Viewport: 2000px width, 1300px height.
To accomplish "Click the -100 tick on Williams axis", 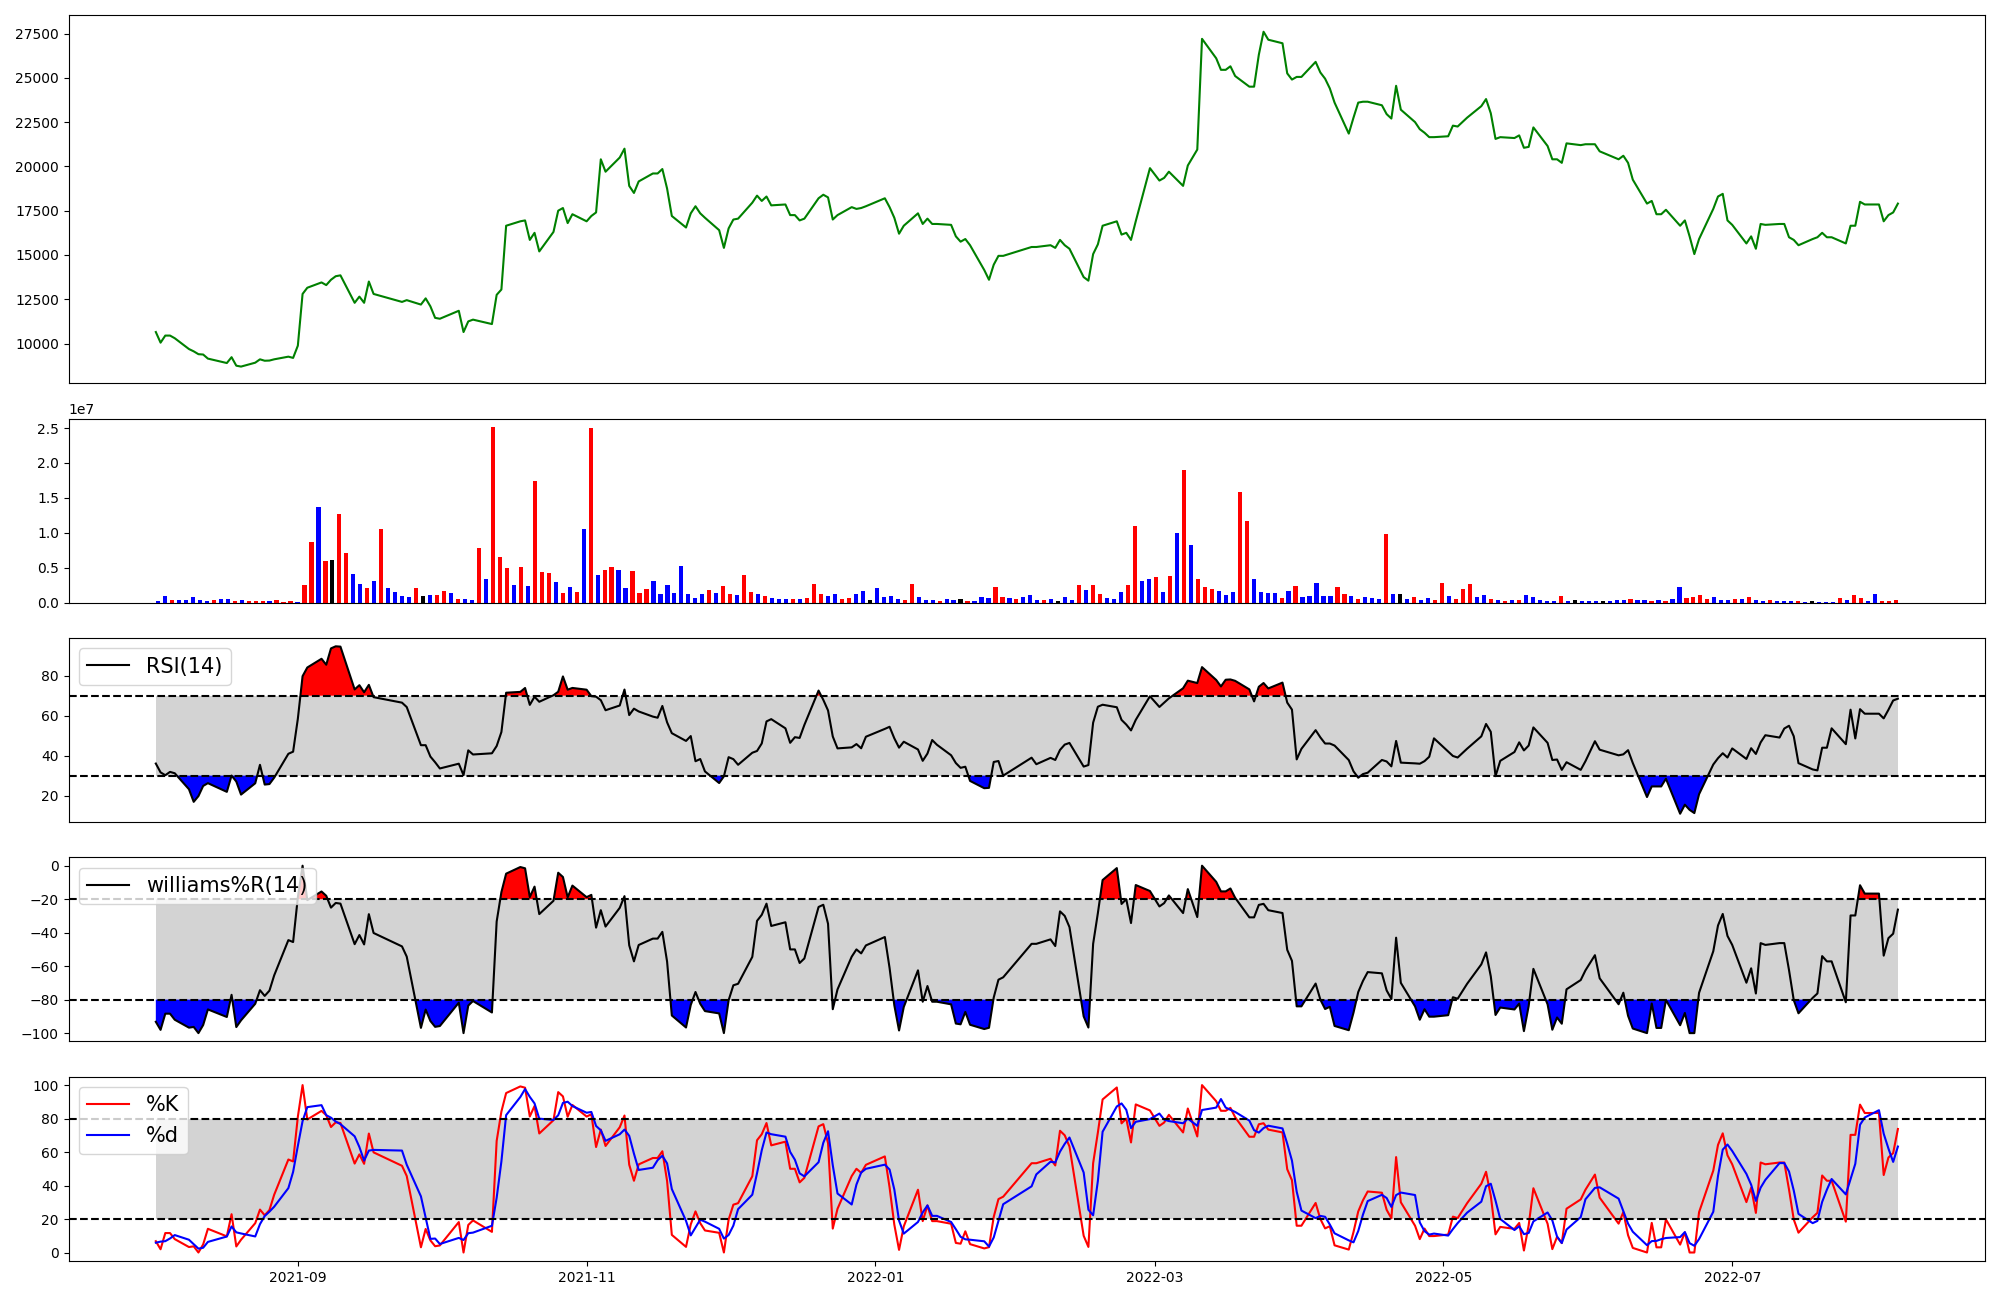I will point(42,1034).
